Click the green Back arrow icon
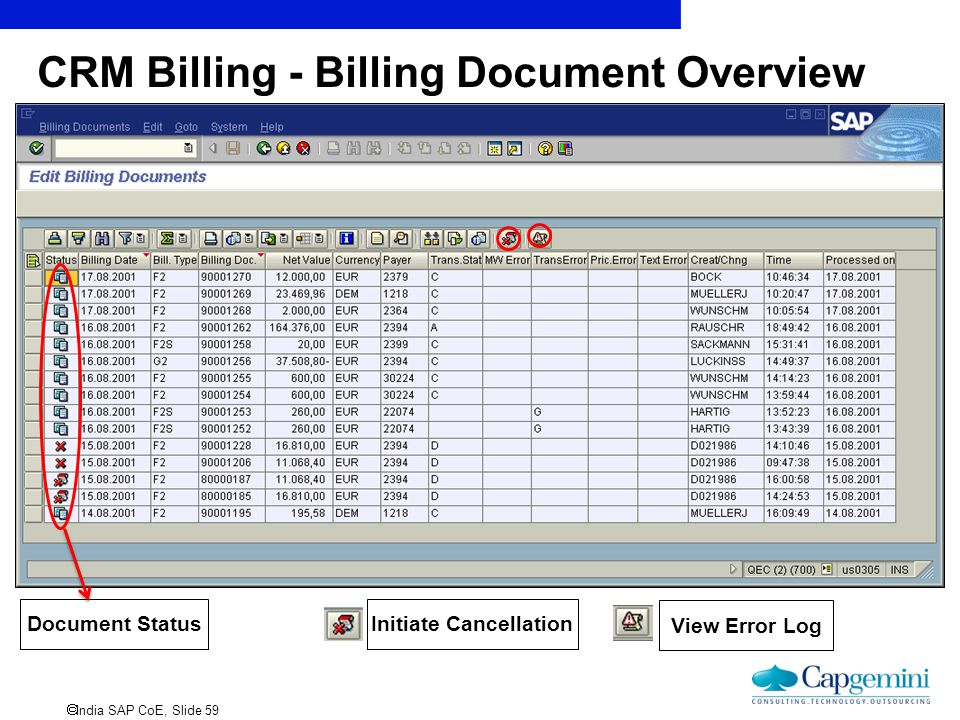The image size is (960, 720). tap(264, 148)
